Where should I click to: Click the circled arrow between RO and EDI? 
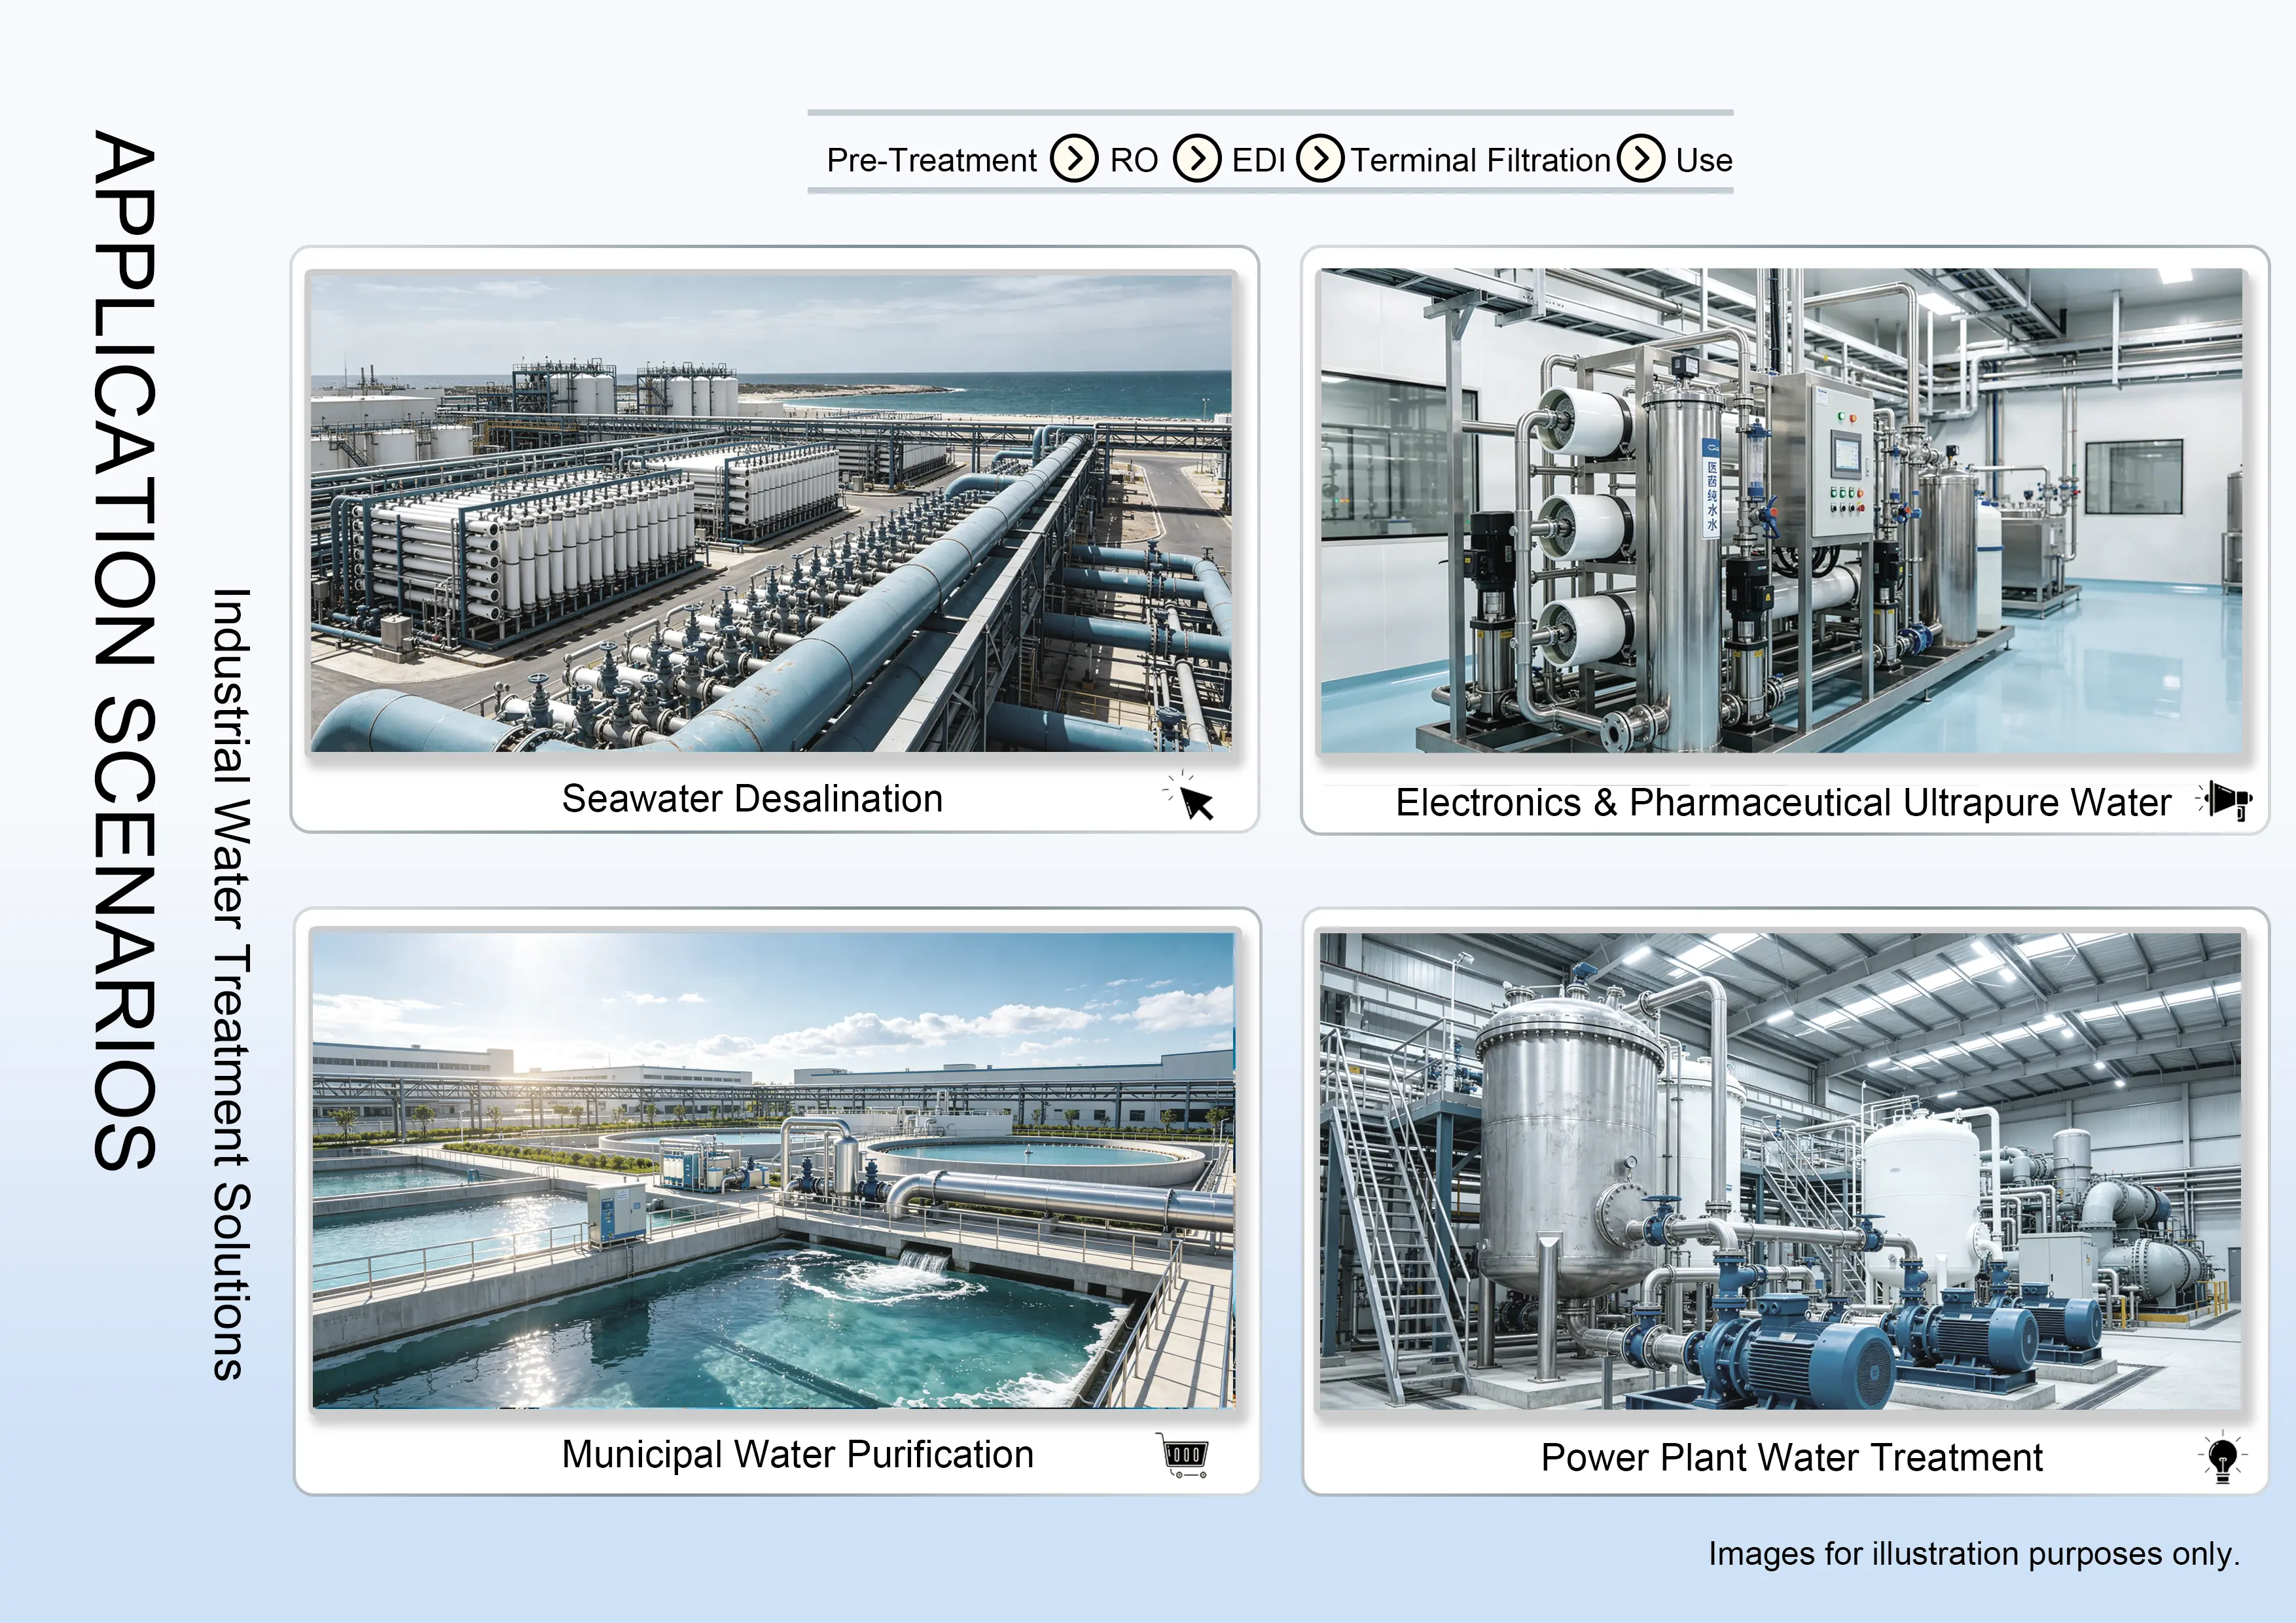tap(1197, 159)
